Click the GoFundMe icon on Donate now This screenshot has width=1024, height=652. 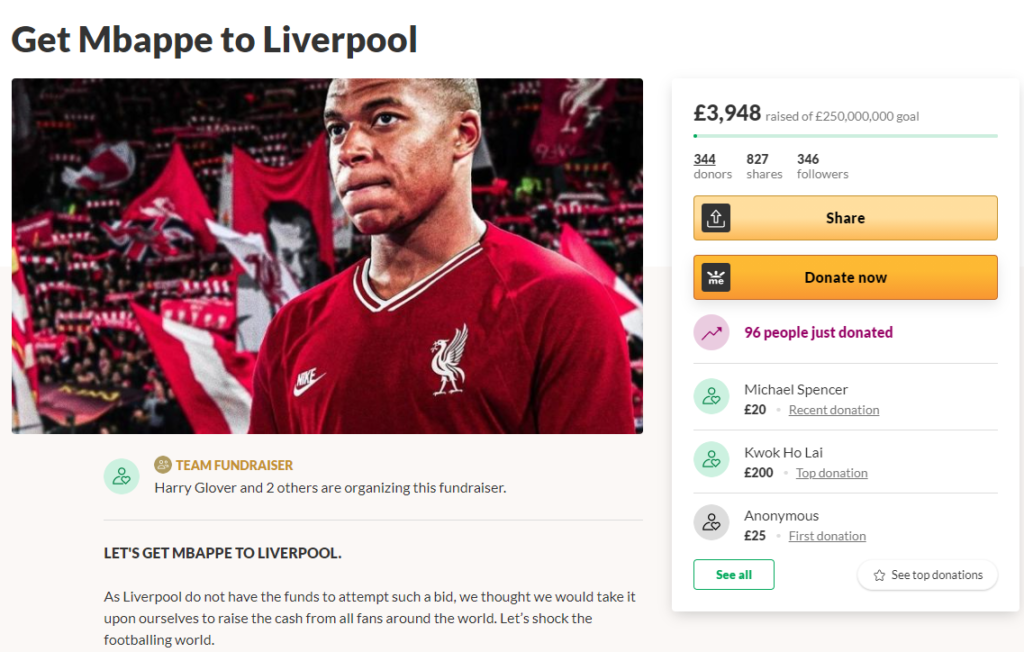pos(716,277)
